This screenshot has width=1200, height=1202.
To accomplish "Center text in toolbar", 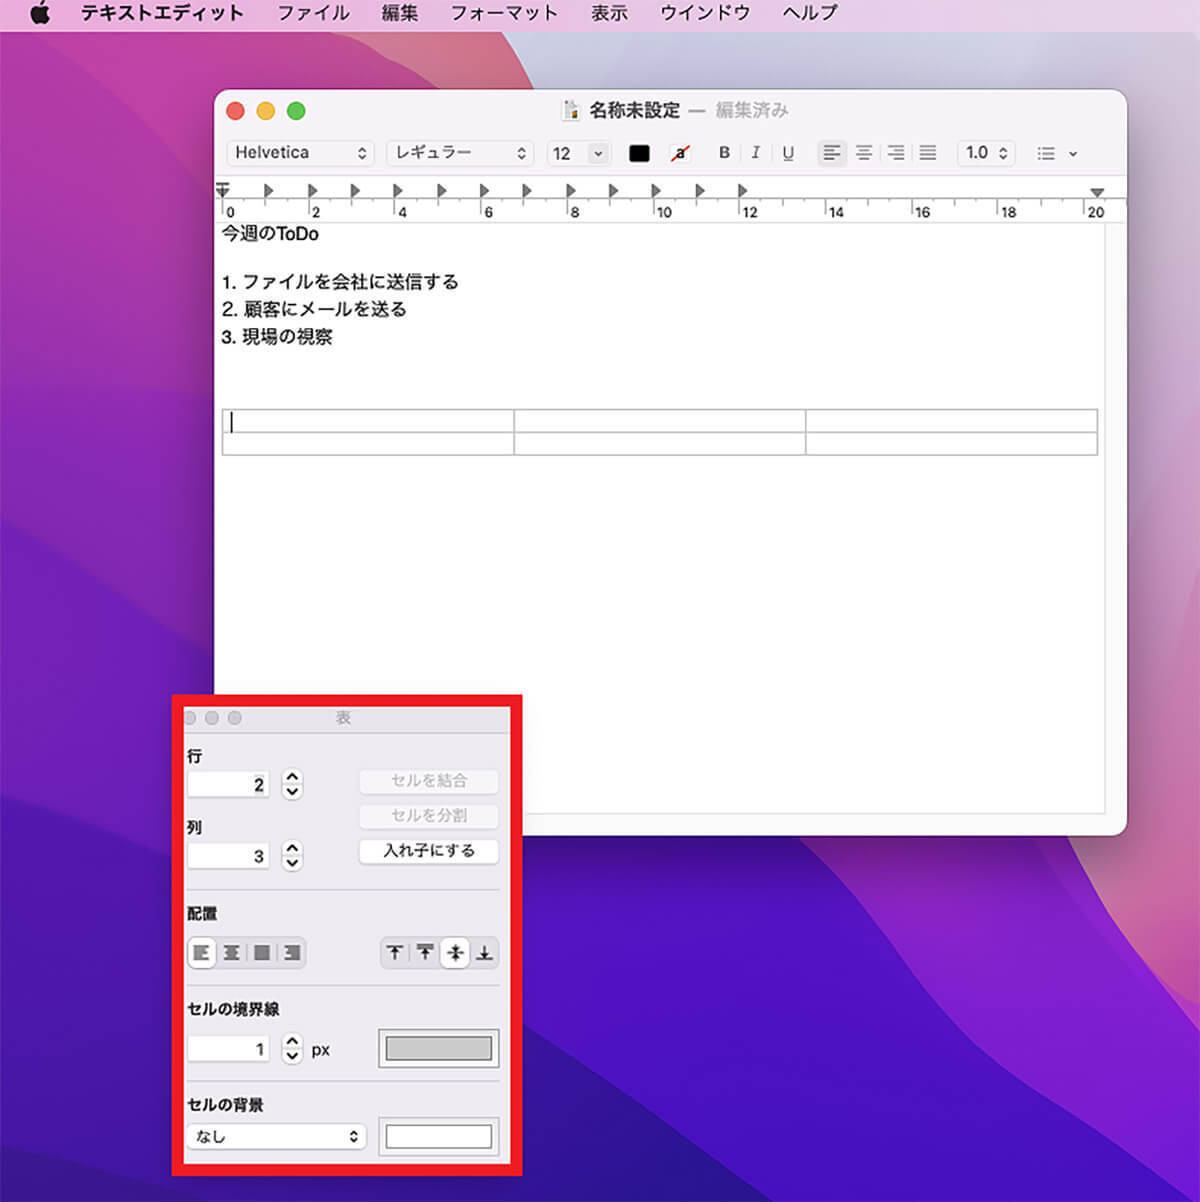I will (x=864, y=153).
